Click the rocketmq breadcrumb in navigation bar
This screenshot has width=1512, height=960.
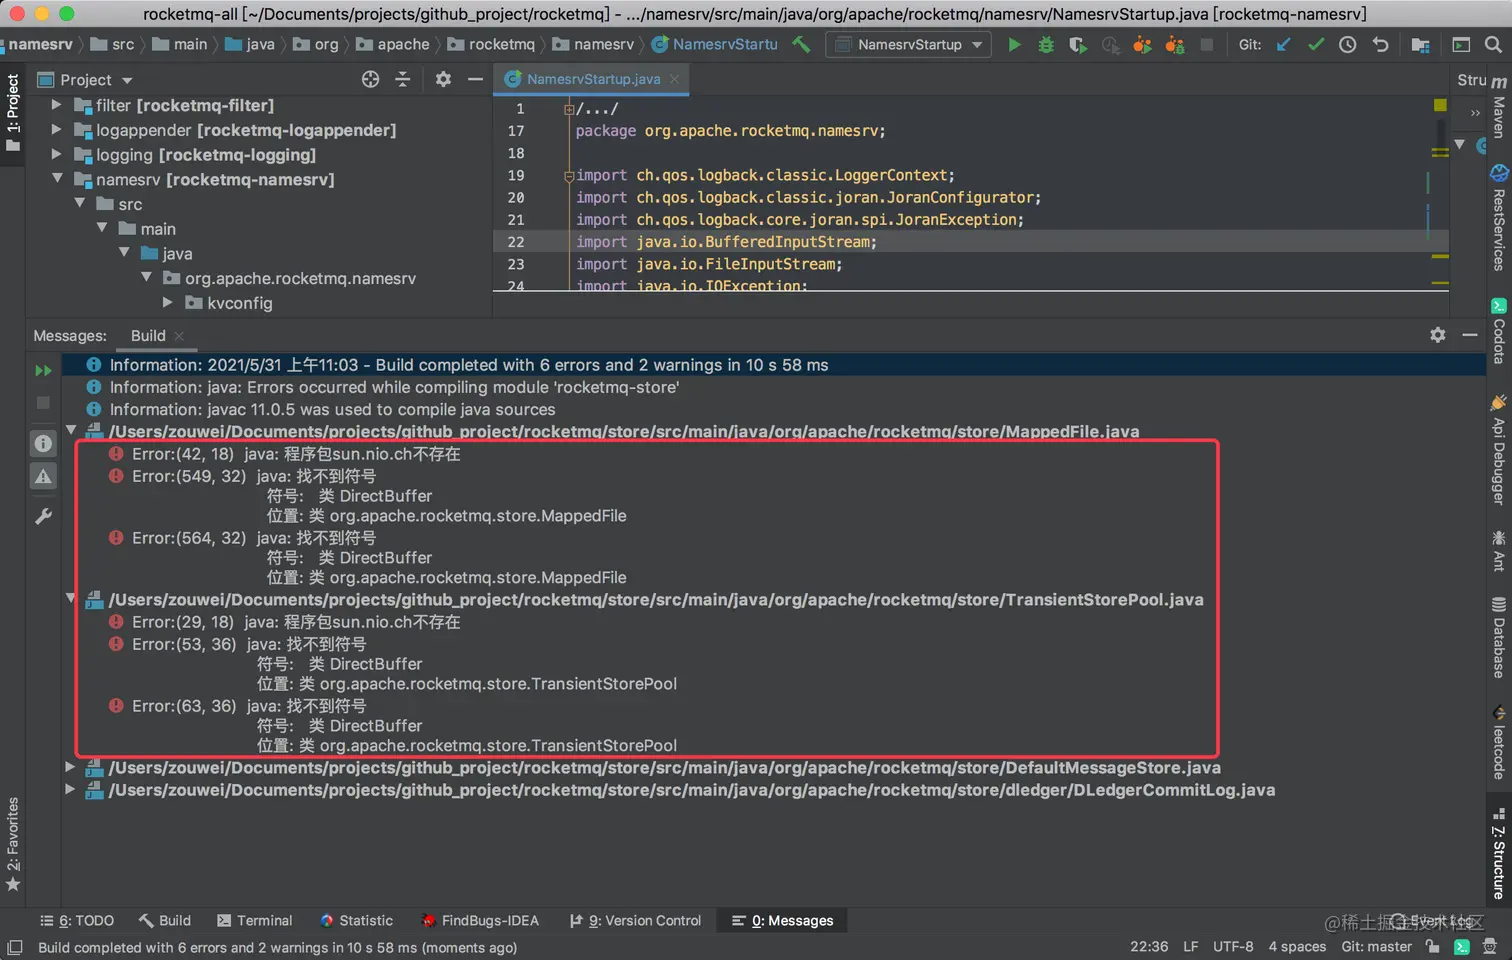coord(491,44)
